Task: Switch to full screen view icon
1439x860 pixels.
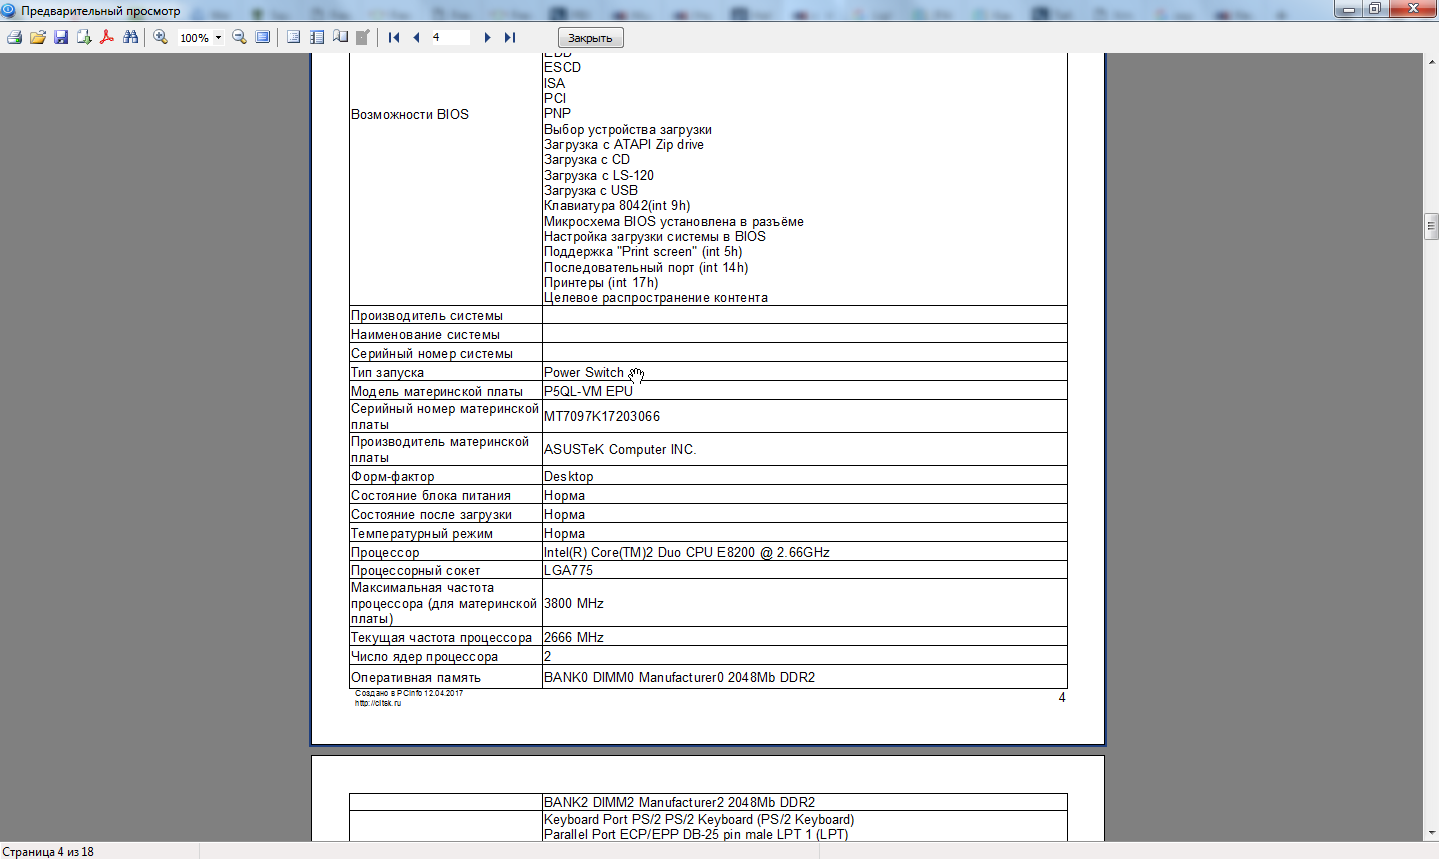Action: tap(262, 37)
